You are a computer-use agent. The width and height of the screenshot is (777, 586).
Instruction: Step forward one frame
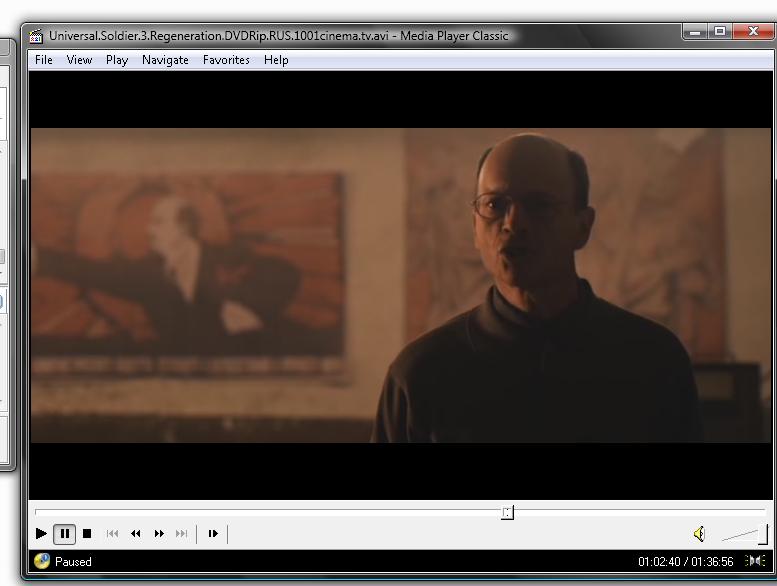(213, 533)
